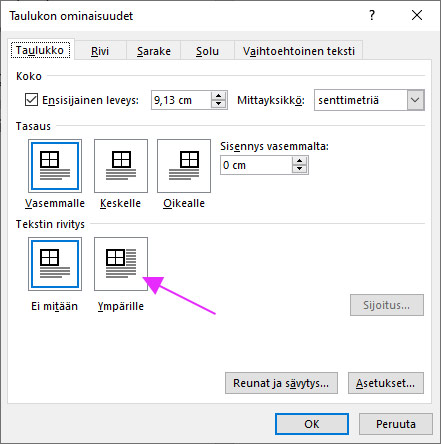Viewport: 441px width, 444px height.
Task: Increase Ensisijainen leveys with up arrow
Action: [x=219, y=96]
